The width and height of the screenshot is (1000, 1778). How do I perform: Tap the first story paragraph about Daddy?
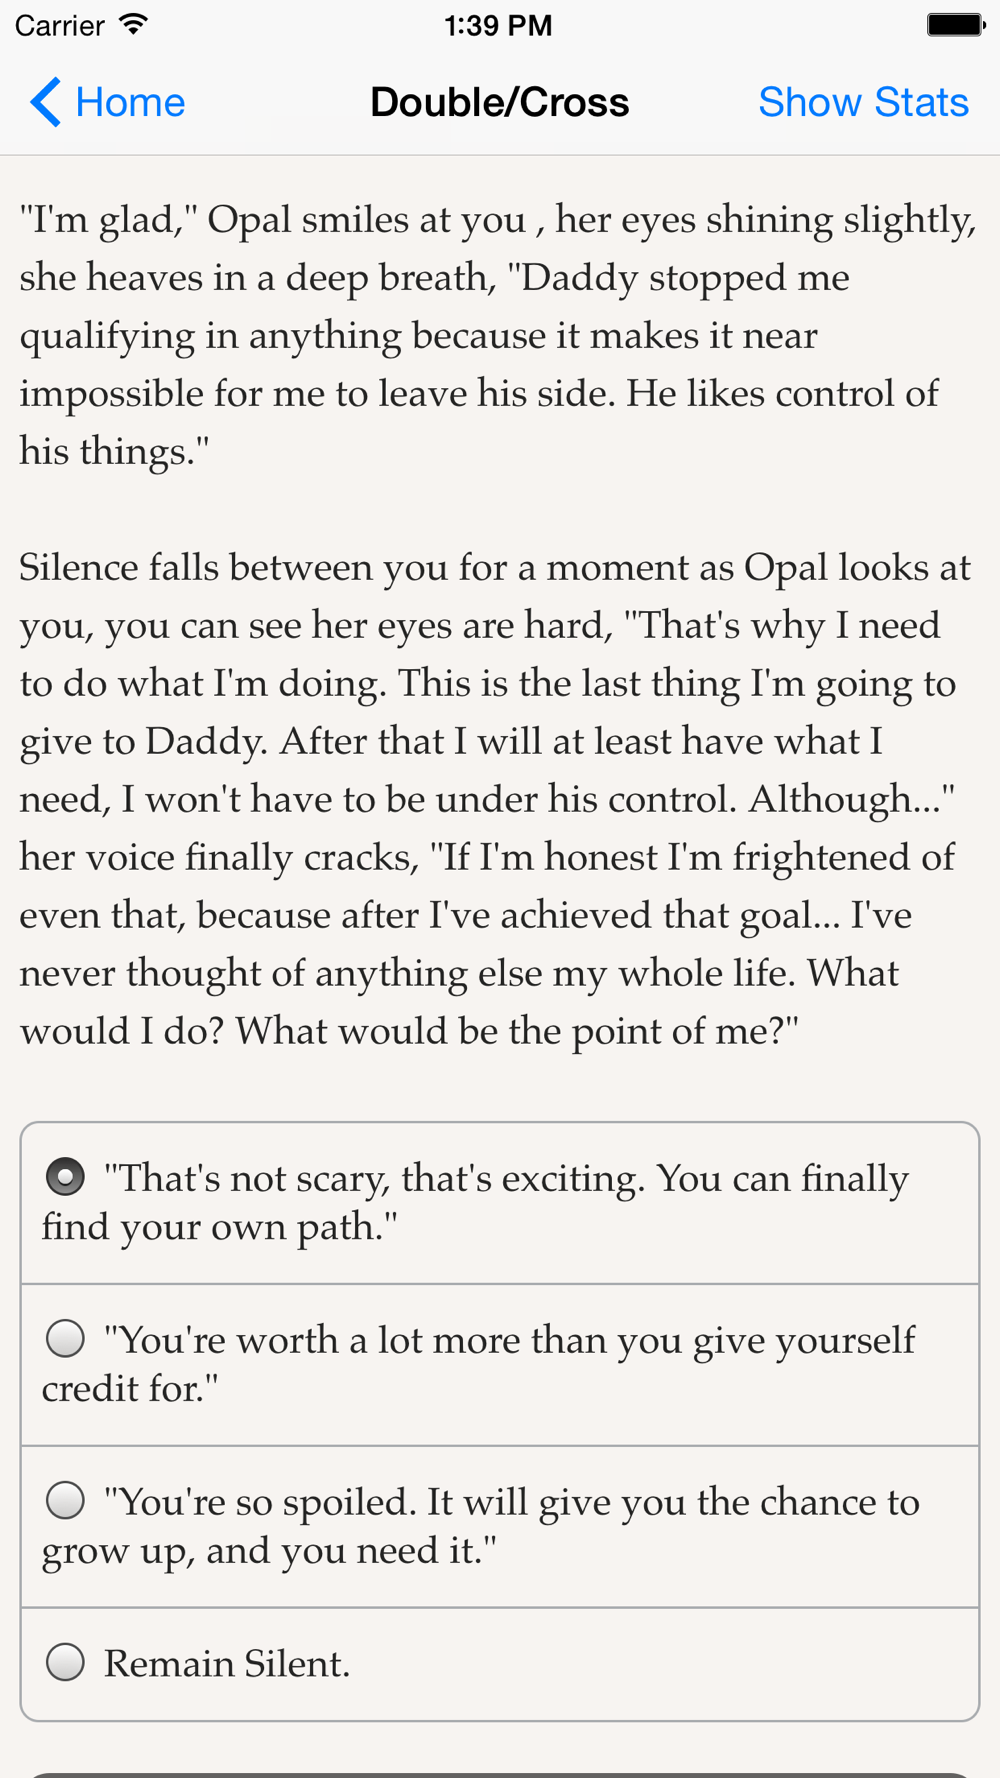coord(498,335)
